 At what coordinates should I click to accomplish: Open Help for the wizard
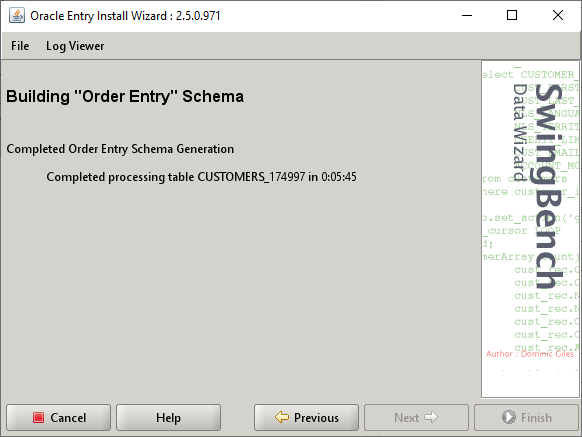[x=169, y=418]
